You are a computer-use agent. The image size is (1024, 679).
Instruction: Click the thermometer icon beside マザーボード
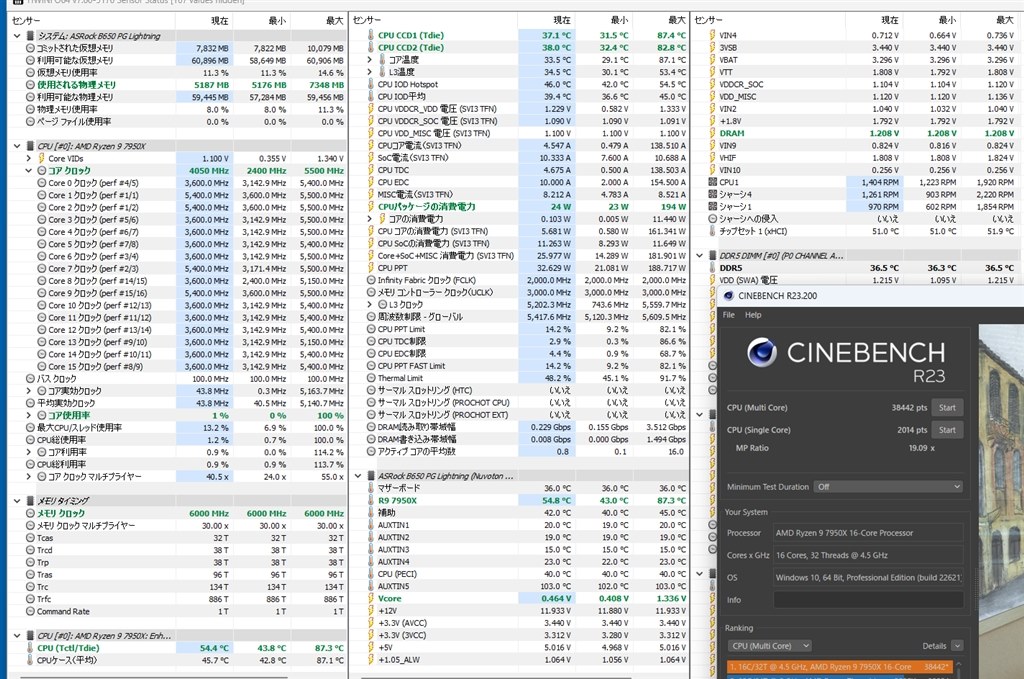370,488
